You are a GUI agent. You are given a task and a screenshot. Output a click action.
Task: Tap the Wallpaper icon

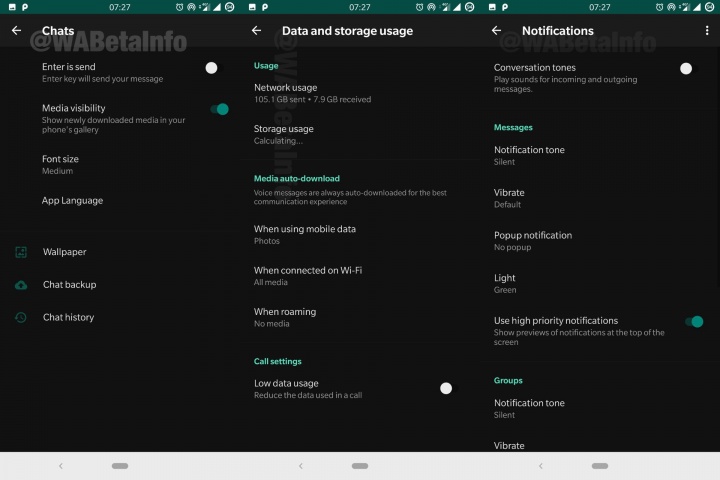[21, 252]
